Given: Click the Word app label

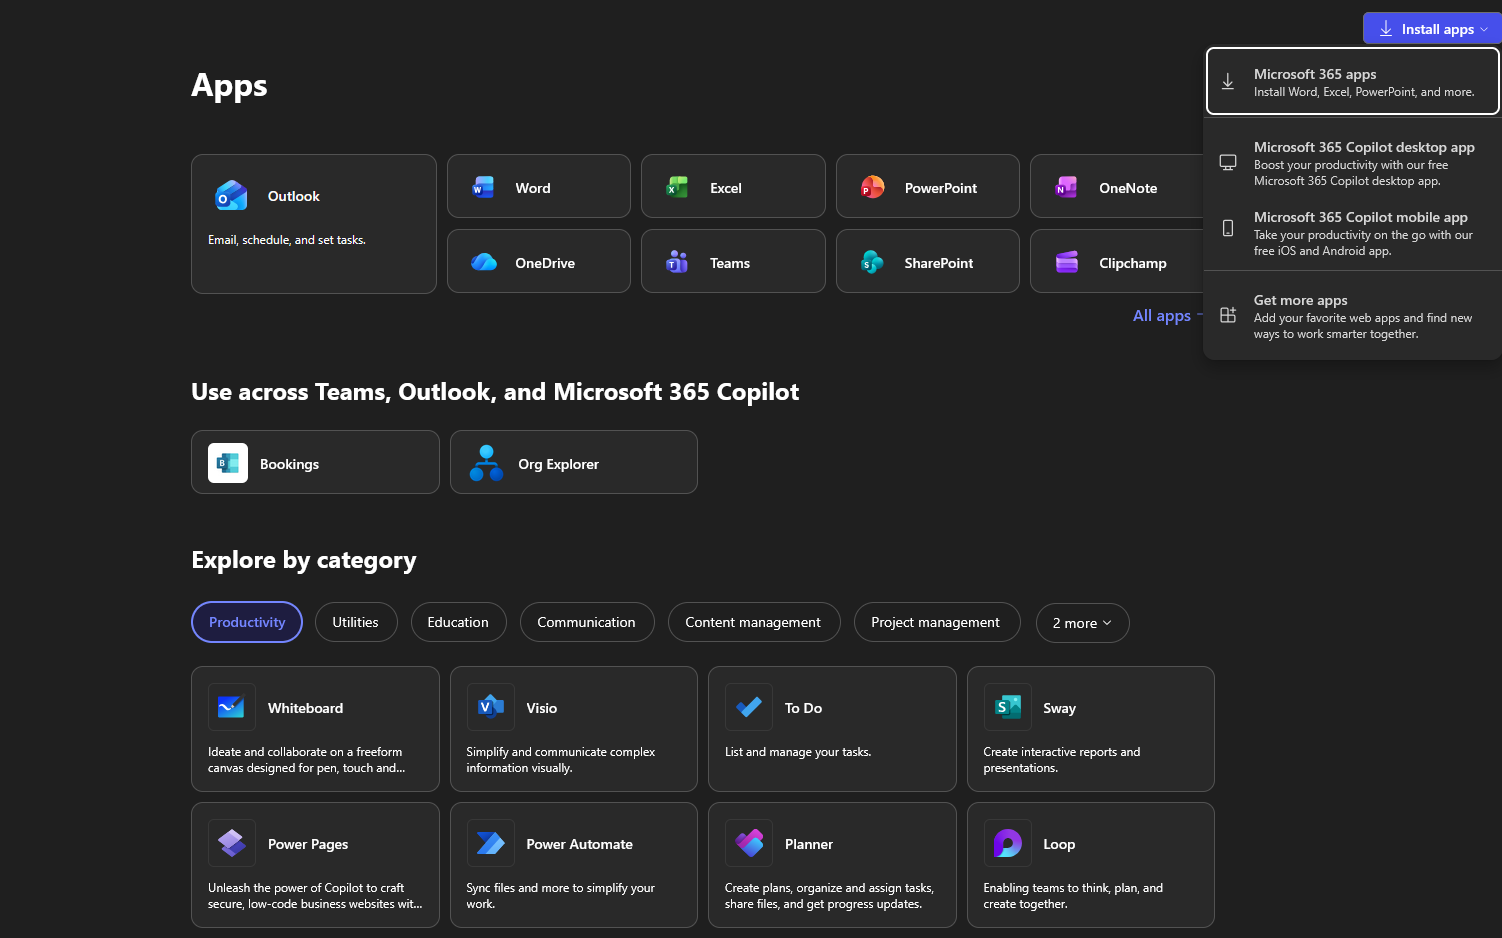Looking at the screenshot, I should (533, 188).
